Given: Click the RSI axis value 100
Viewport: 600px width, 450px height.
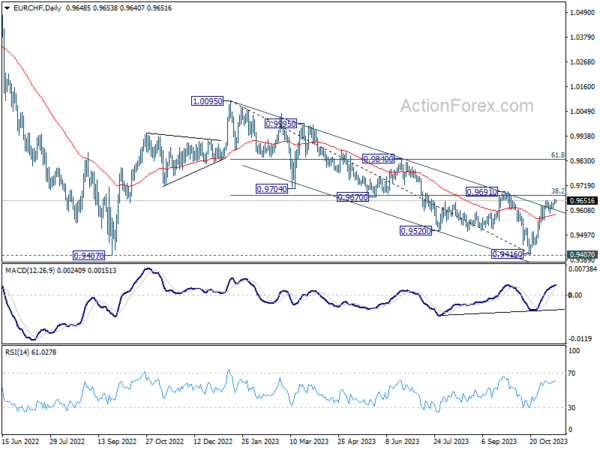Looking at the screenshot, I should click(574, 351).
